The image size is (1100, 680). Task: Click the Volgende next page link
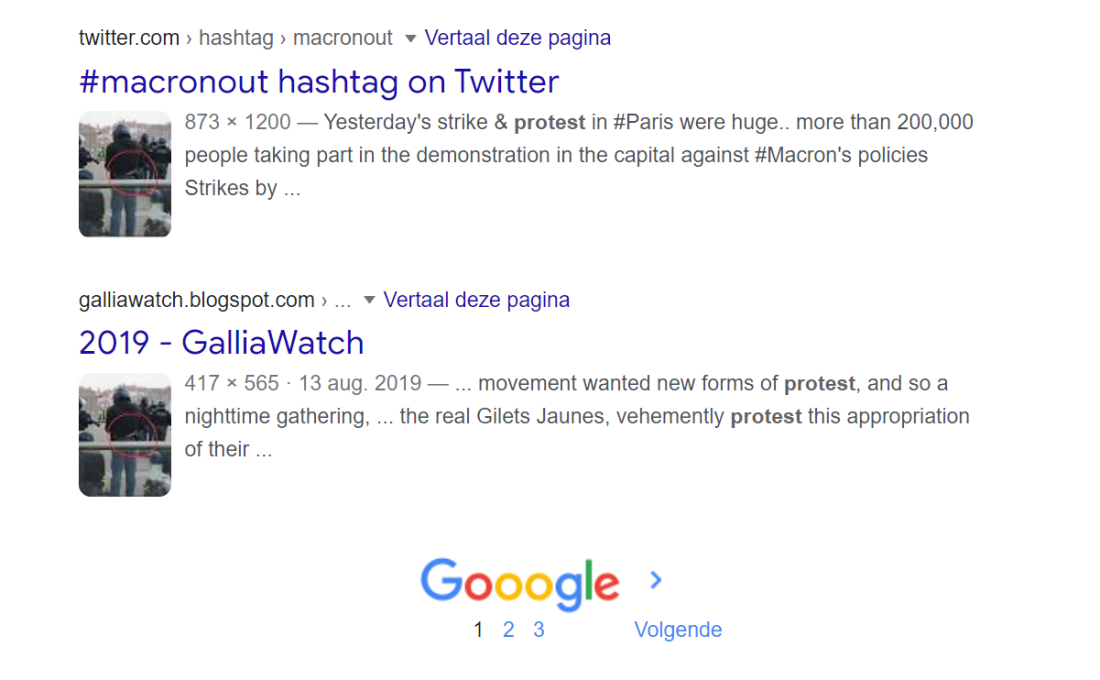678,629
